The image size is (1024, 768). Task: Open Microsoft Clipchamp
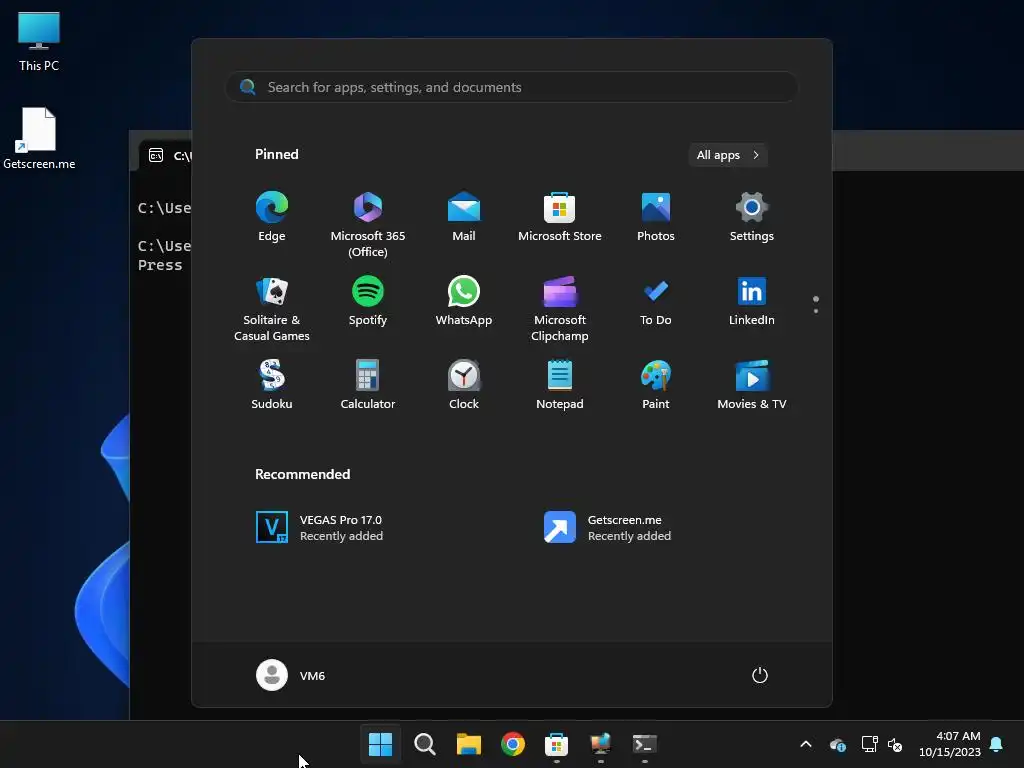pyautogui.click(x=560, y=310)
